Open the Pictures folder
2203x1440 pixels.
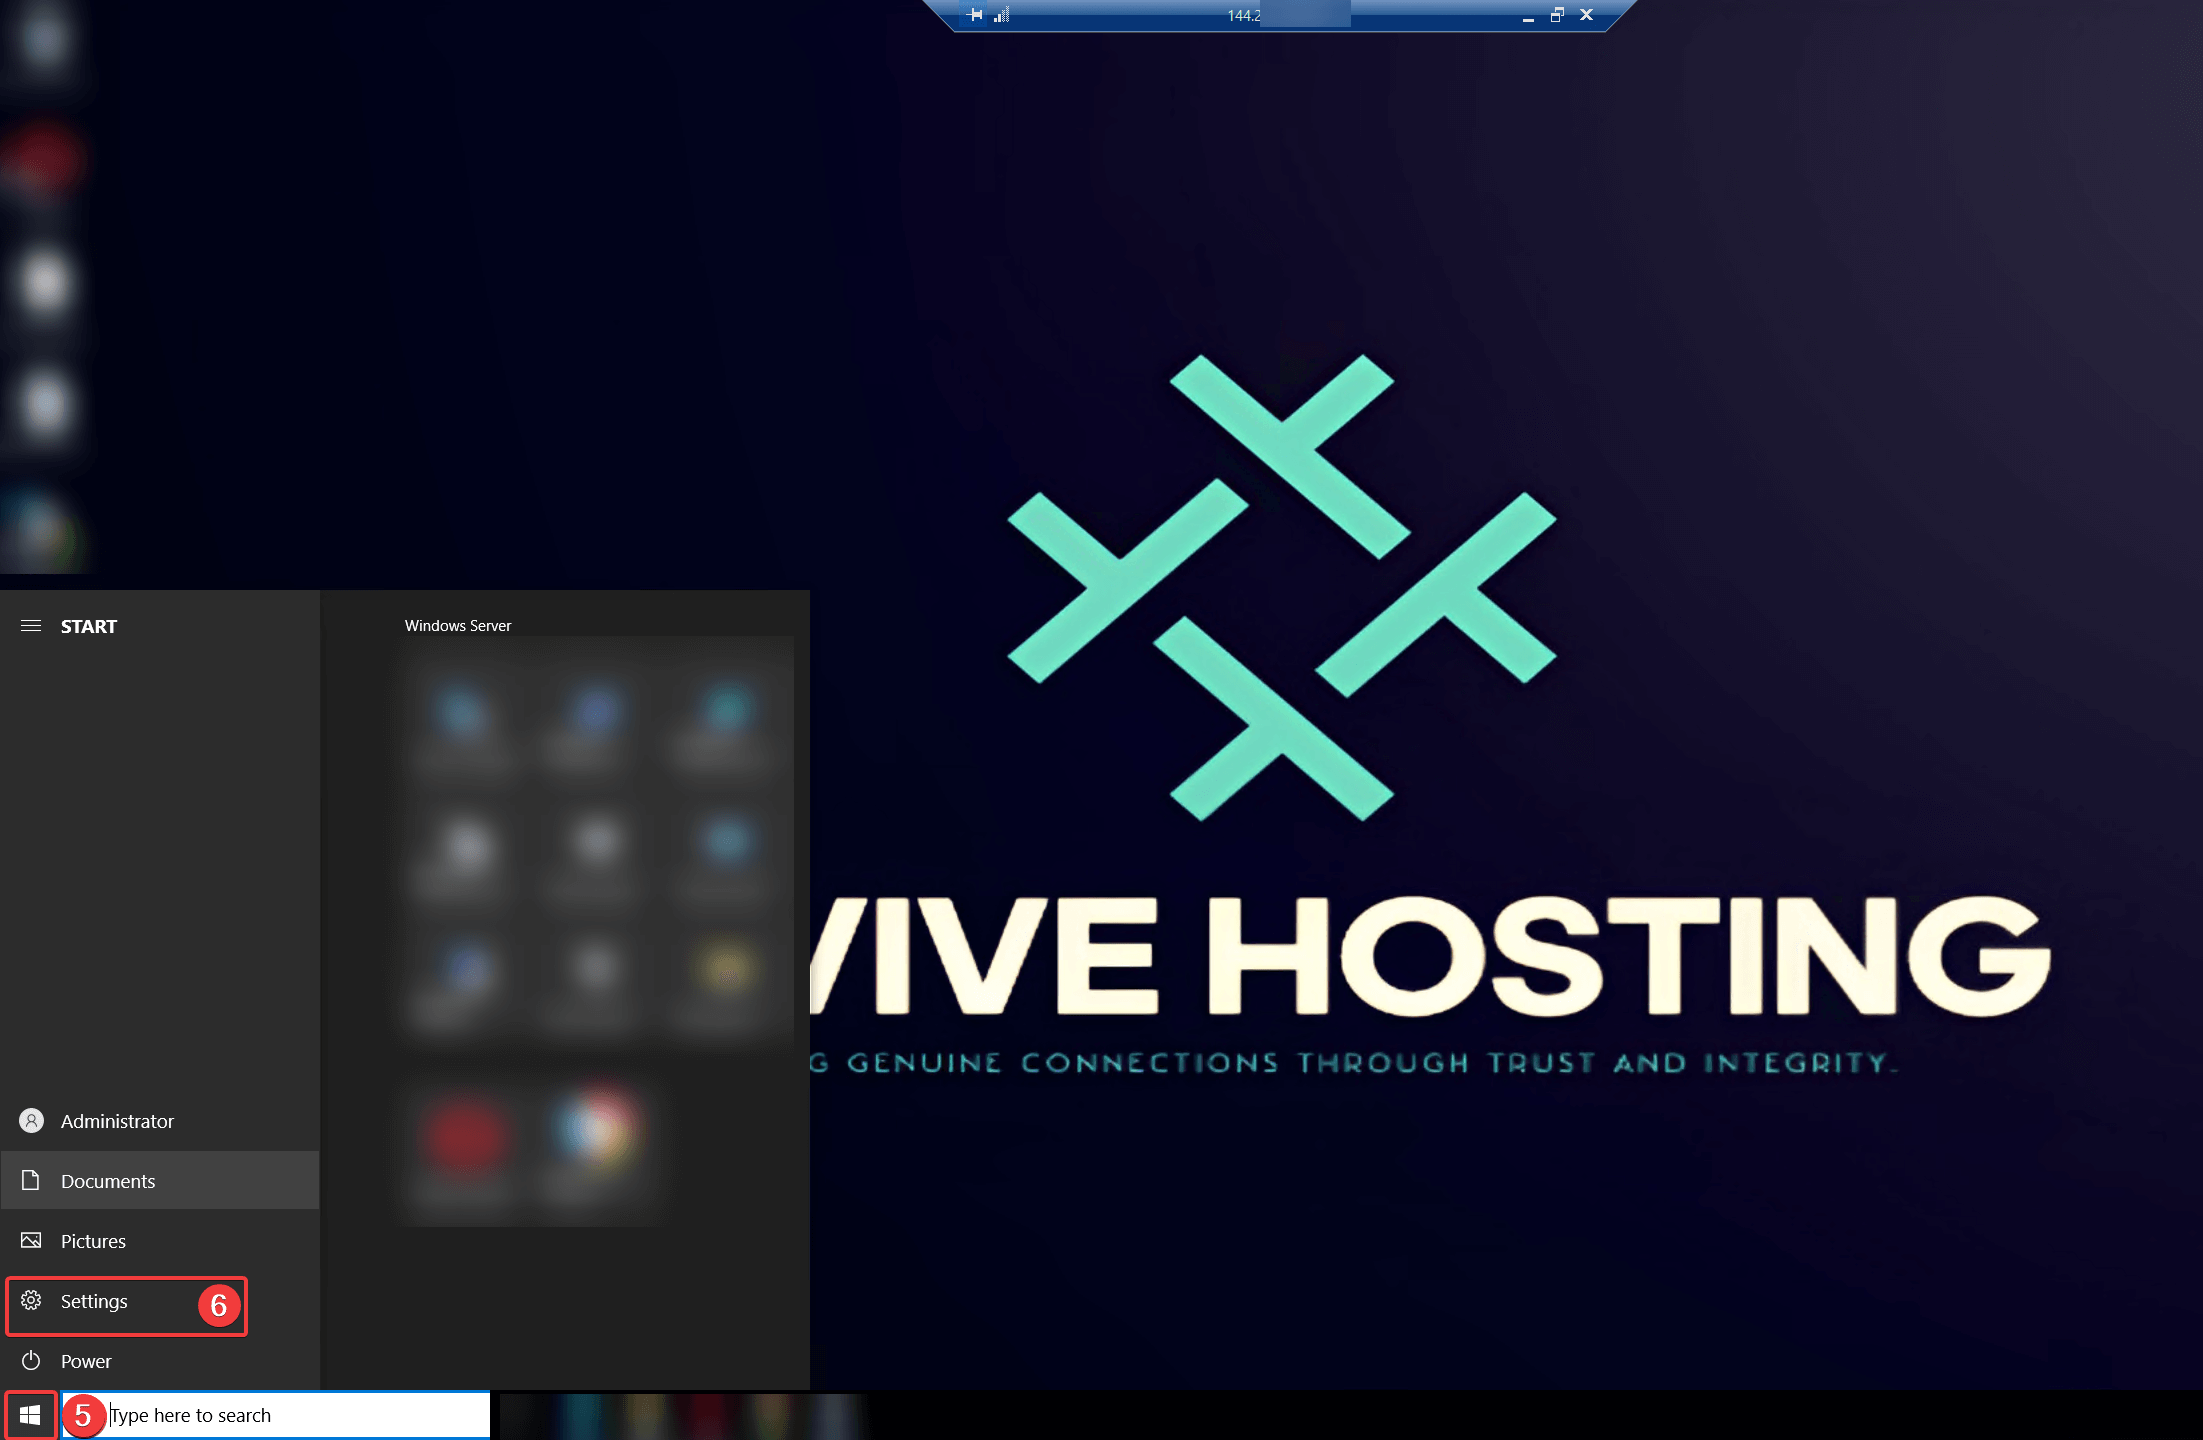click(x=160, y=1241)
